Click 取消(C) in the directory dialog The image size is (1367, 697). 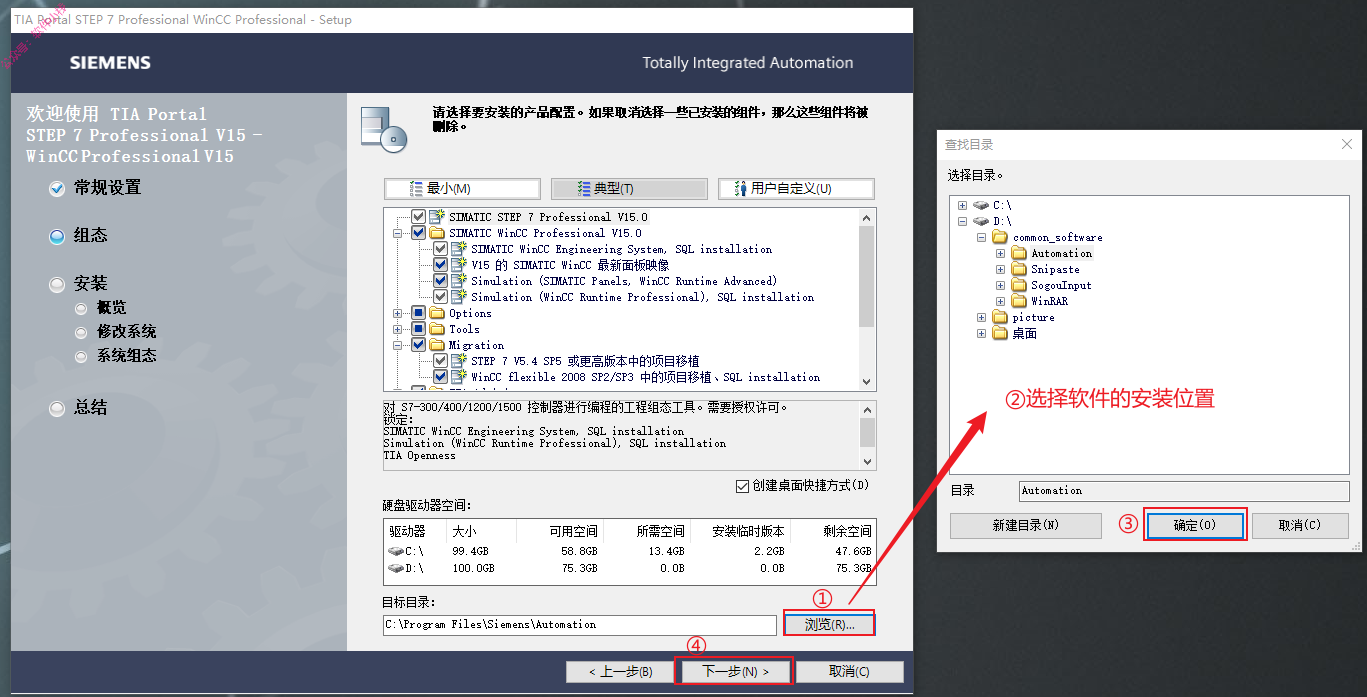(1300, 525)
